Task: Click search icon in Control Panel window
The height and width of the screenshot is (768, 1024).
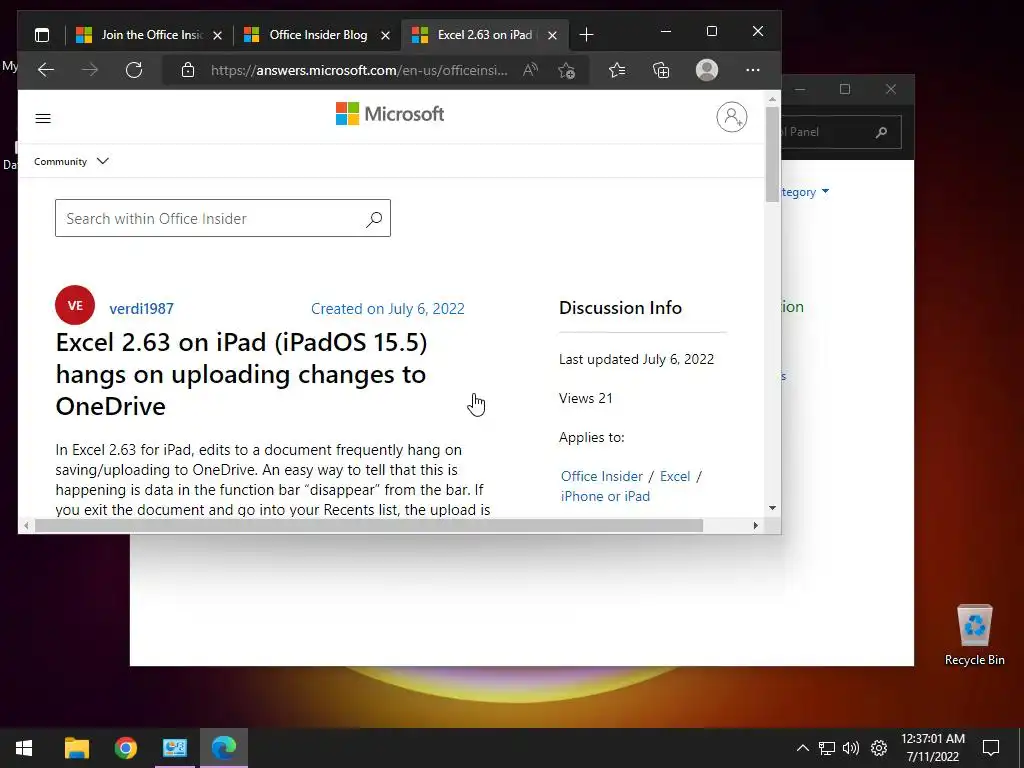Action: pos(881,133)
